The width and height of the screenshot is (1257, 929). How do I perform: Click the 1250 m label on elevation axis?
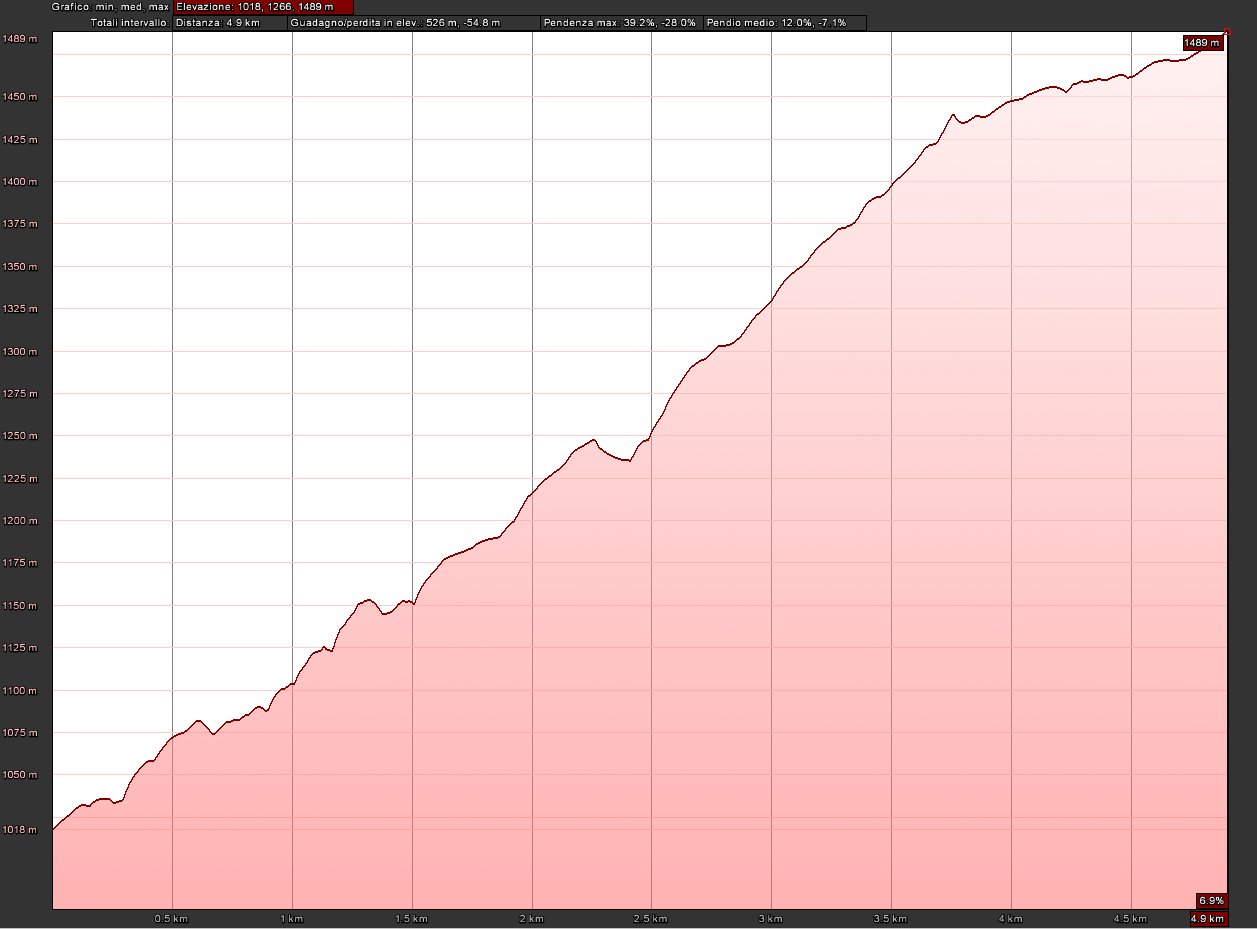(20, 436)
